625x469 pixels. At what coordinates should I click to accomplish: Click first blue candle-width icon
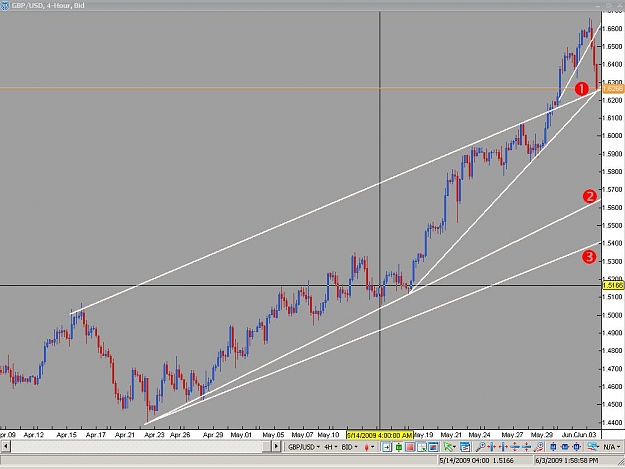point(553,447)
